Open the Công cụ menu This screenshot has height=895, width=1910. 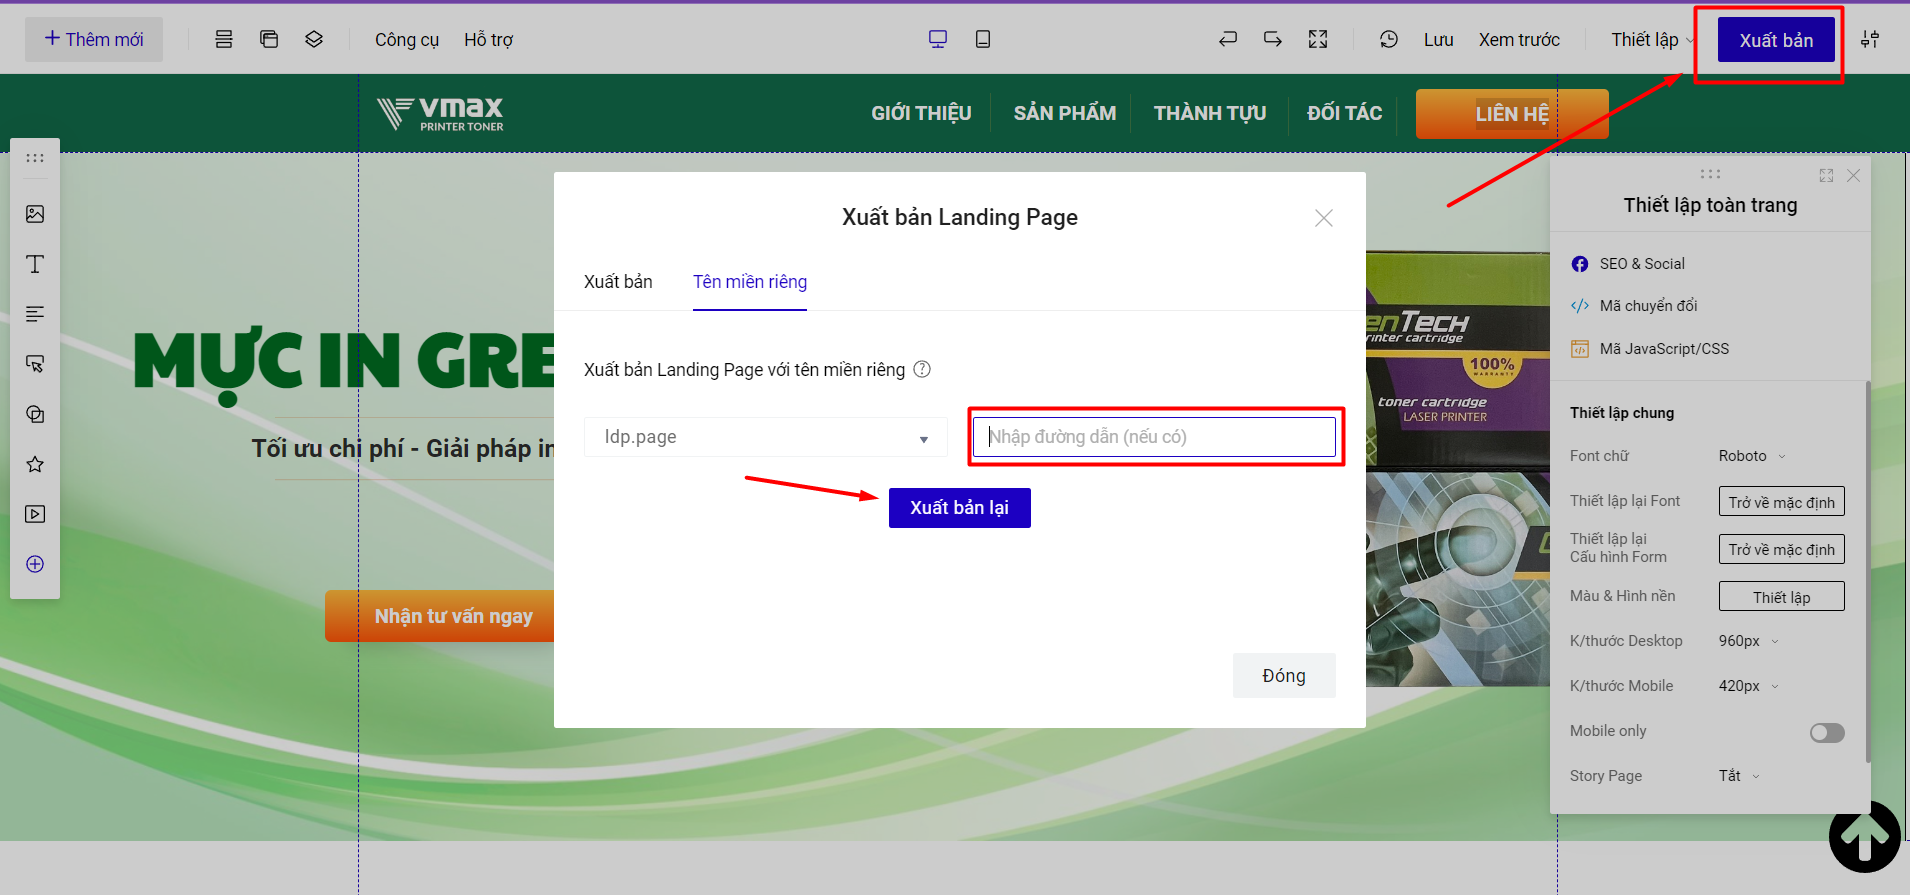pyautogui.click(x=406, y=40)
